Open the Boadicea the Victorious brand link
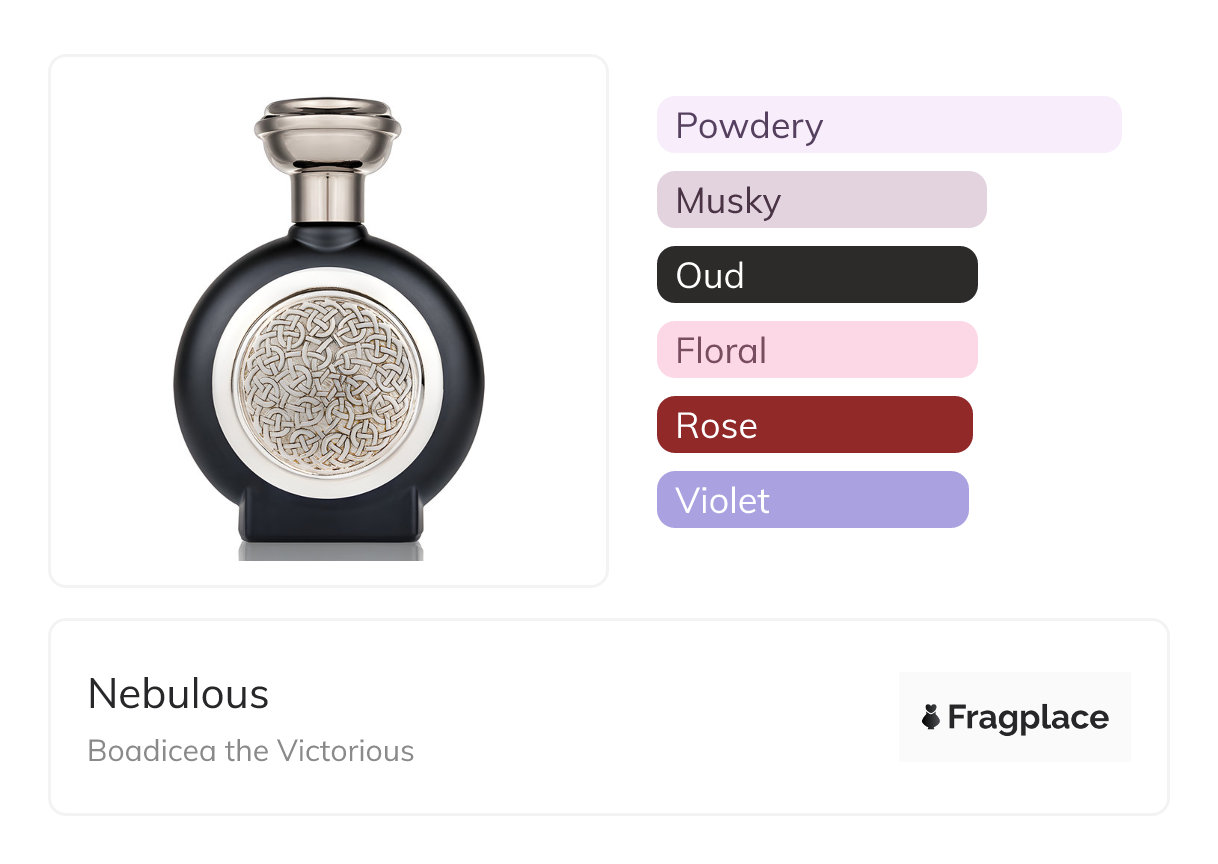Screen dimensions: 1218x864 [250, 750]
